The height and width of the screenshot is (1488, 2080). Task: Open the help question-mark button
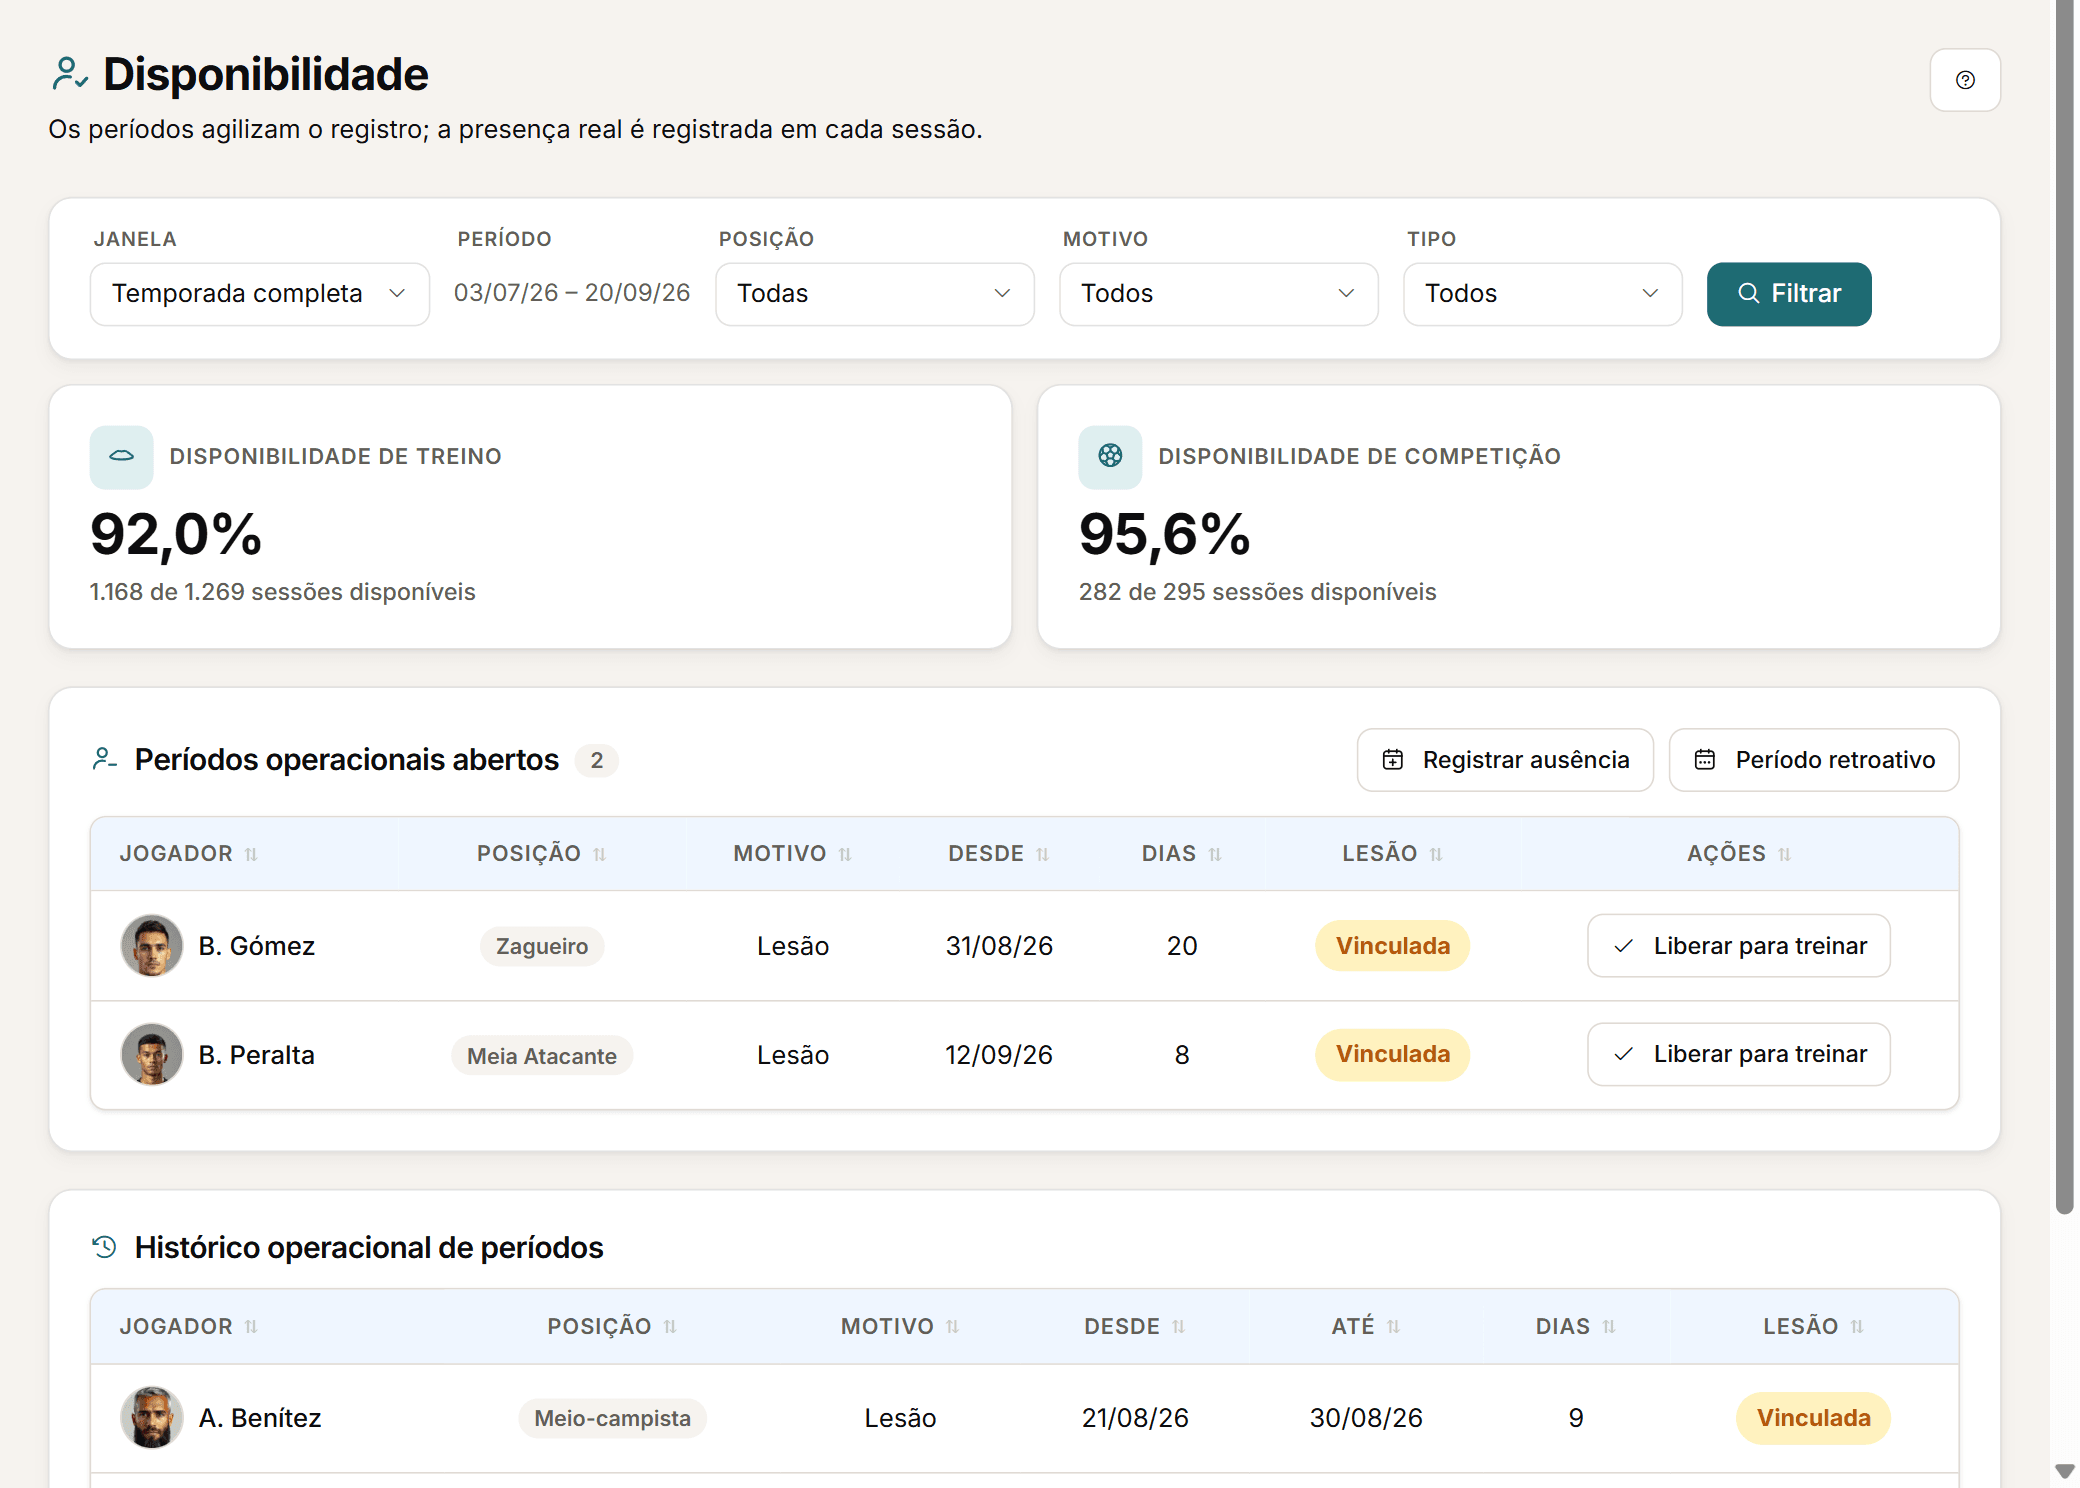click(x=1964, y=80)
